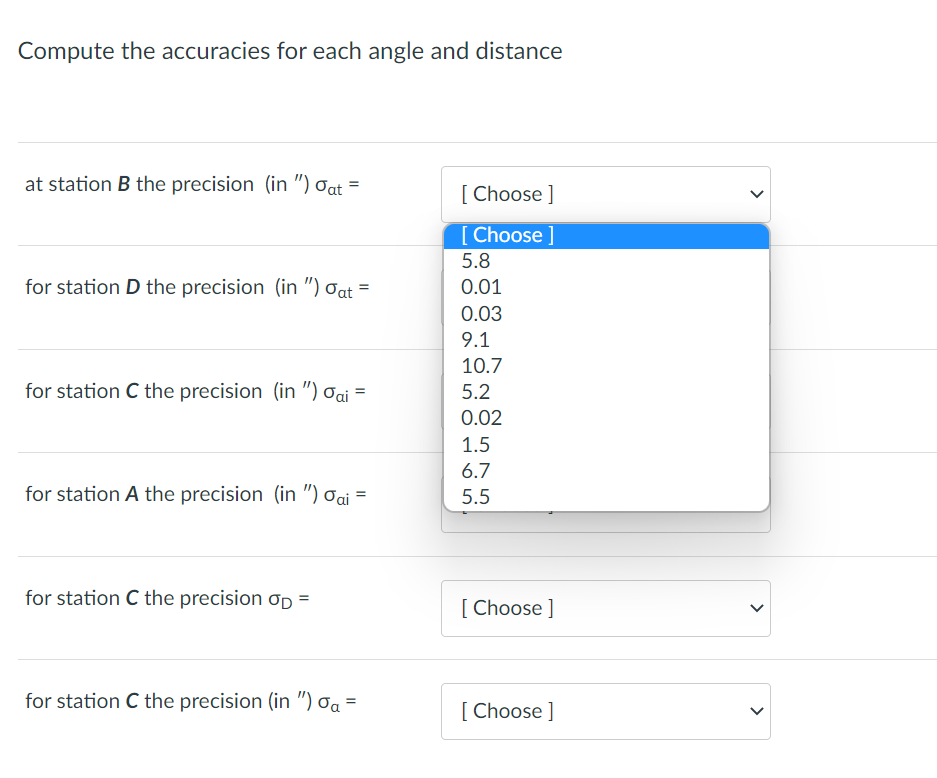Image resolution: width=937 pixels, height=778 pixels.
Task: Click chevron arrow on station C σα dropdown
Action: coord(757,711)
